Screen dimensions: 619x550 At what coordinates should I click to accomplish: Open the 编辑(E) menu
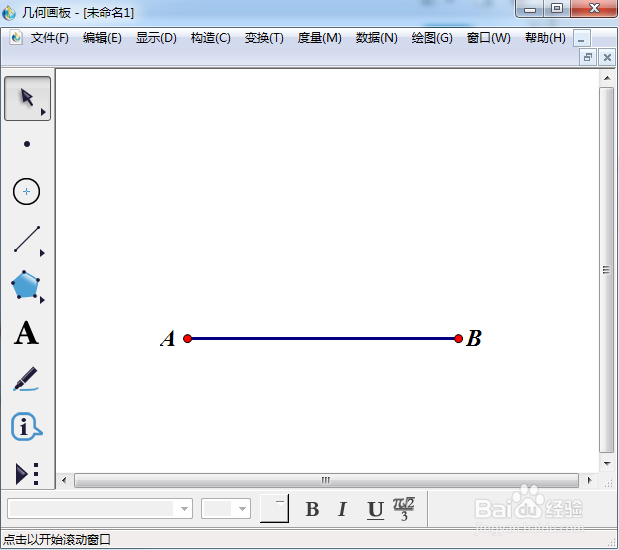click(102, 38)
